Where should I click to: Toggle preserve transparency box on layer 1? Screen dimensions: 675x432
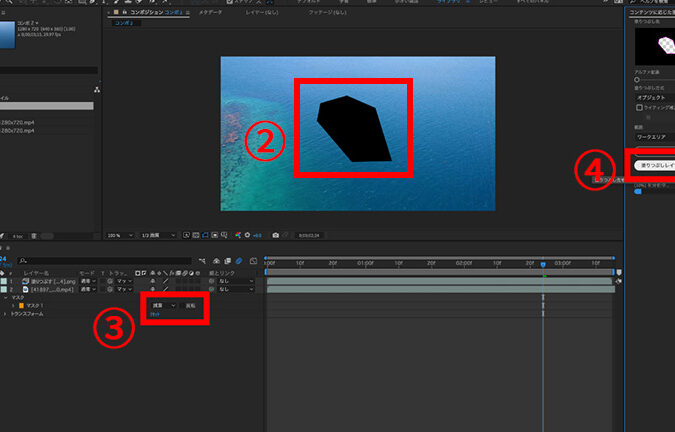click(x=103, y=281)
